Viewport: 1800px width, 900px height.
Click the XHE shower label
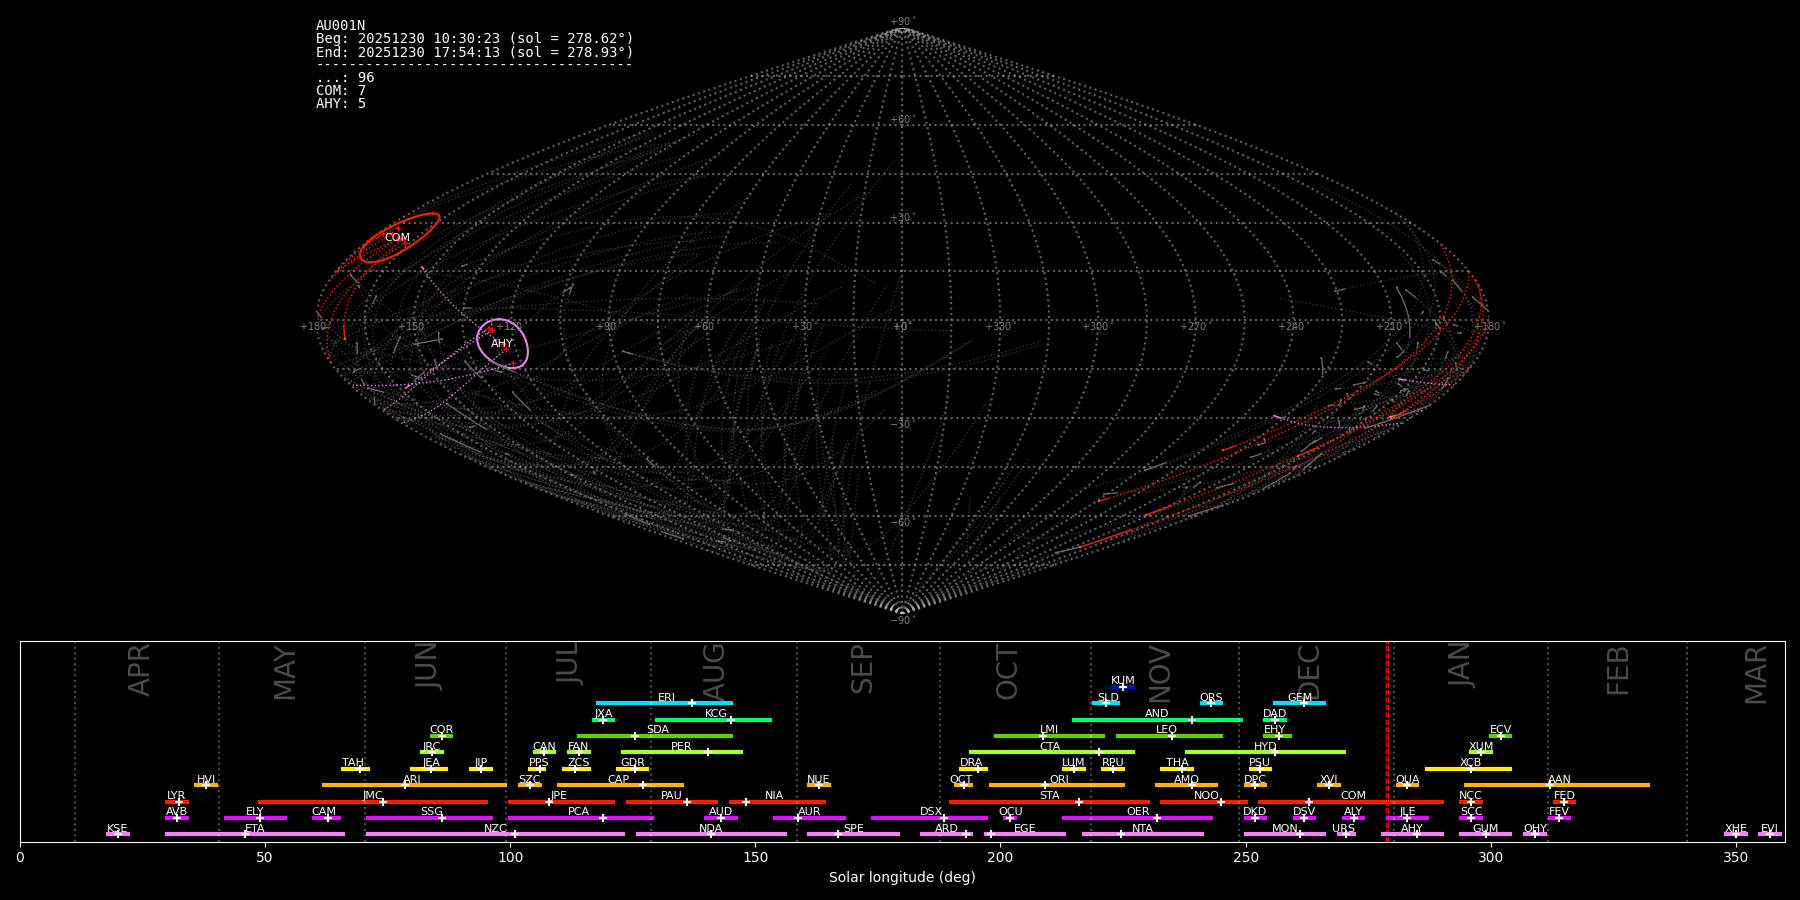(x=1735, y=829)
